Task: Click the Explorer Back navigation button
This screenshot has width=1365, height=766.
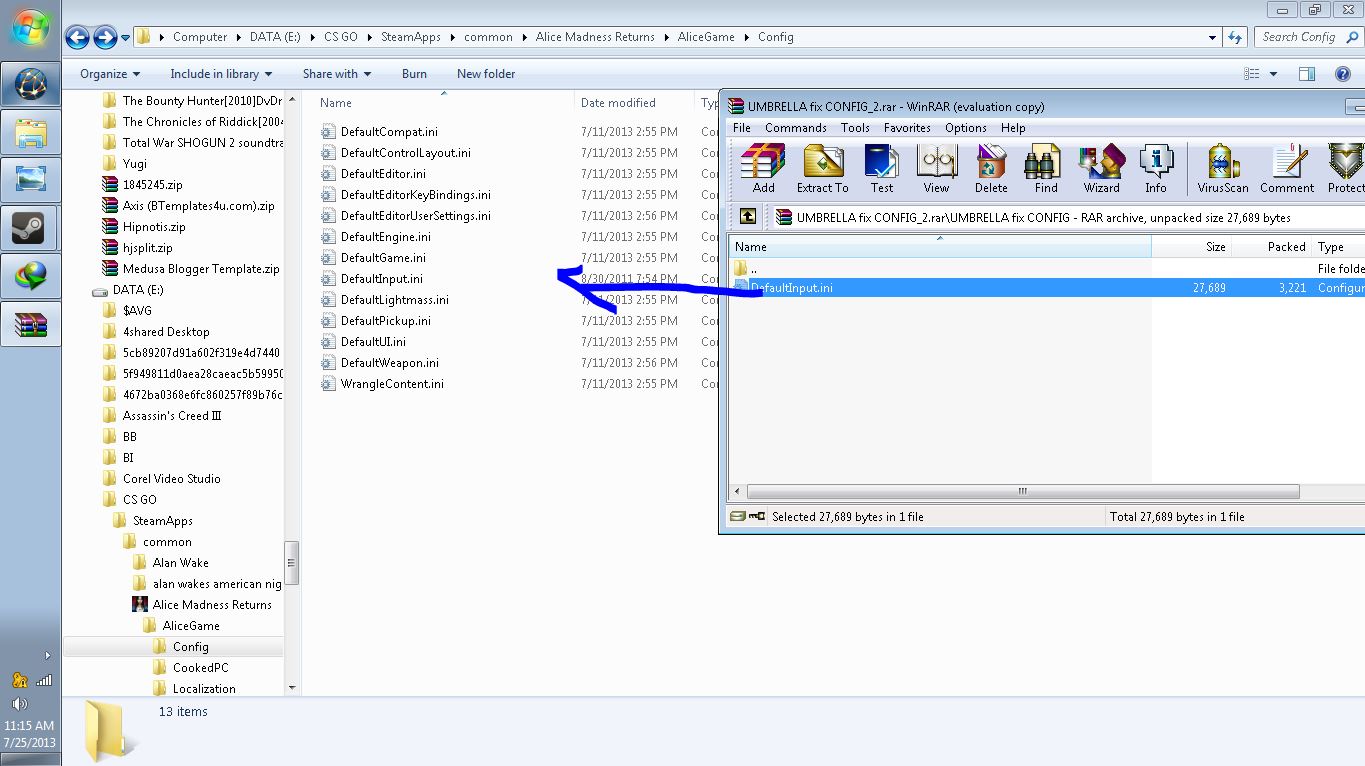Action: pyautogui.click(x=77, y=37)
